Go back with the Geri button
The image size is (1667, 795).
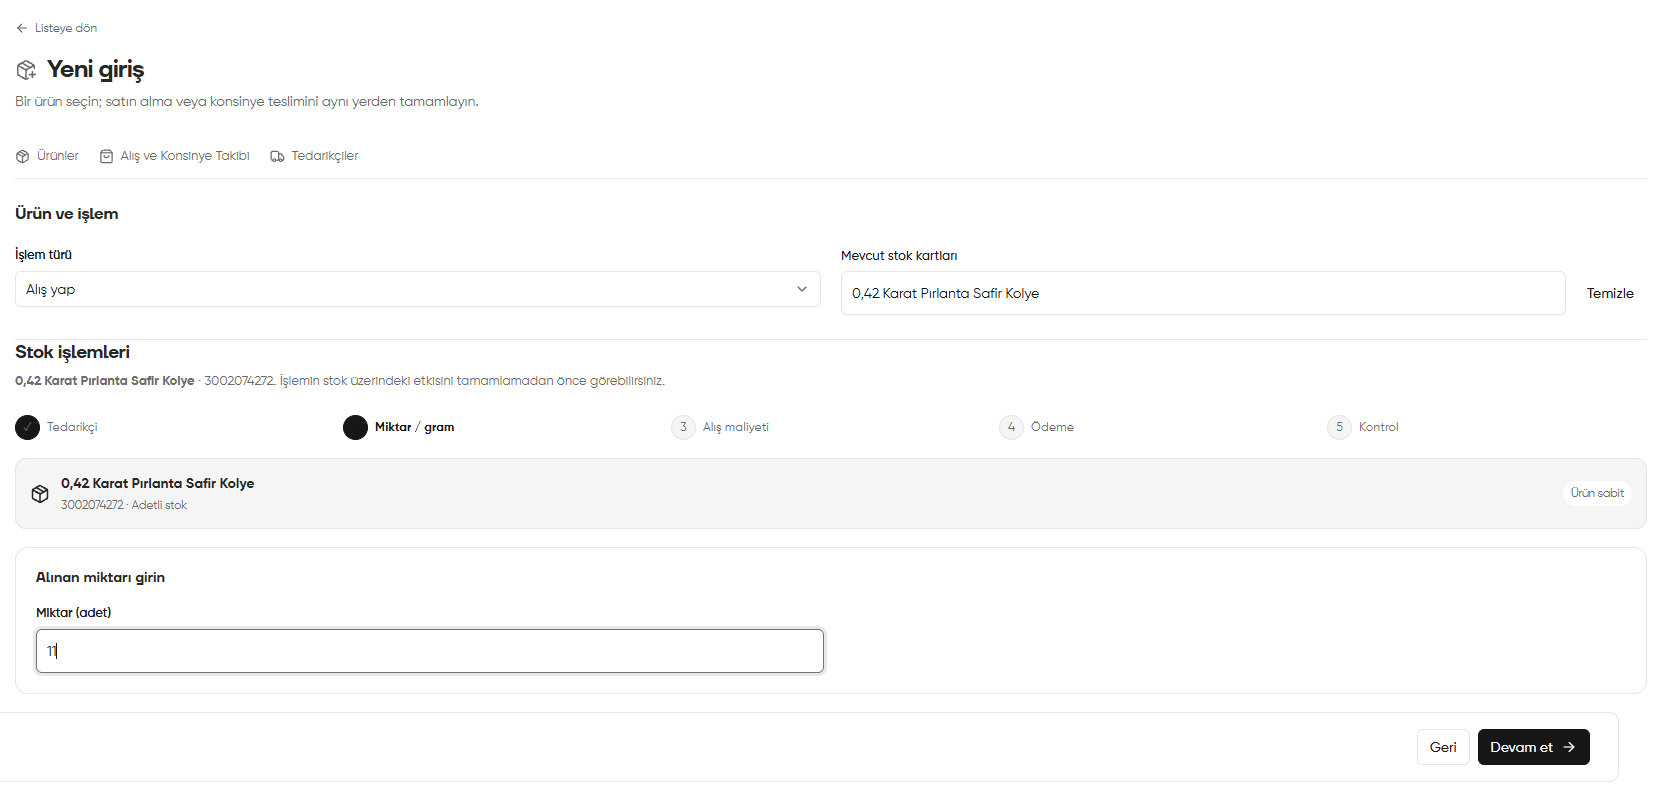tap(1443, 747)
